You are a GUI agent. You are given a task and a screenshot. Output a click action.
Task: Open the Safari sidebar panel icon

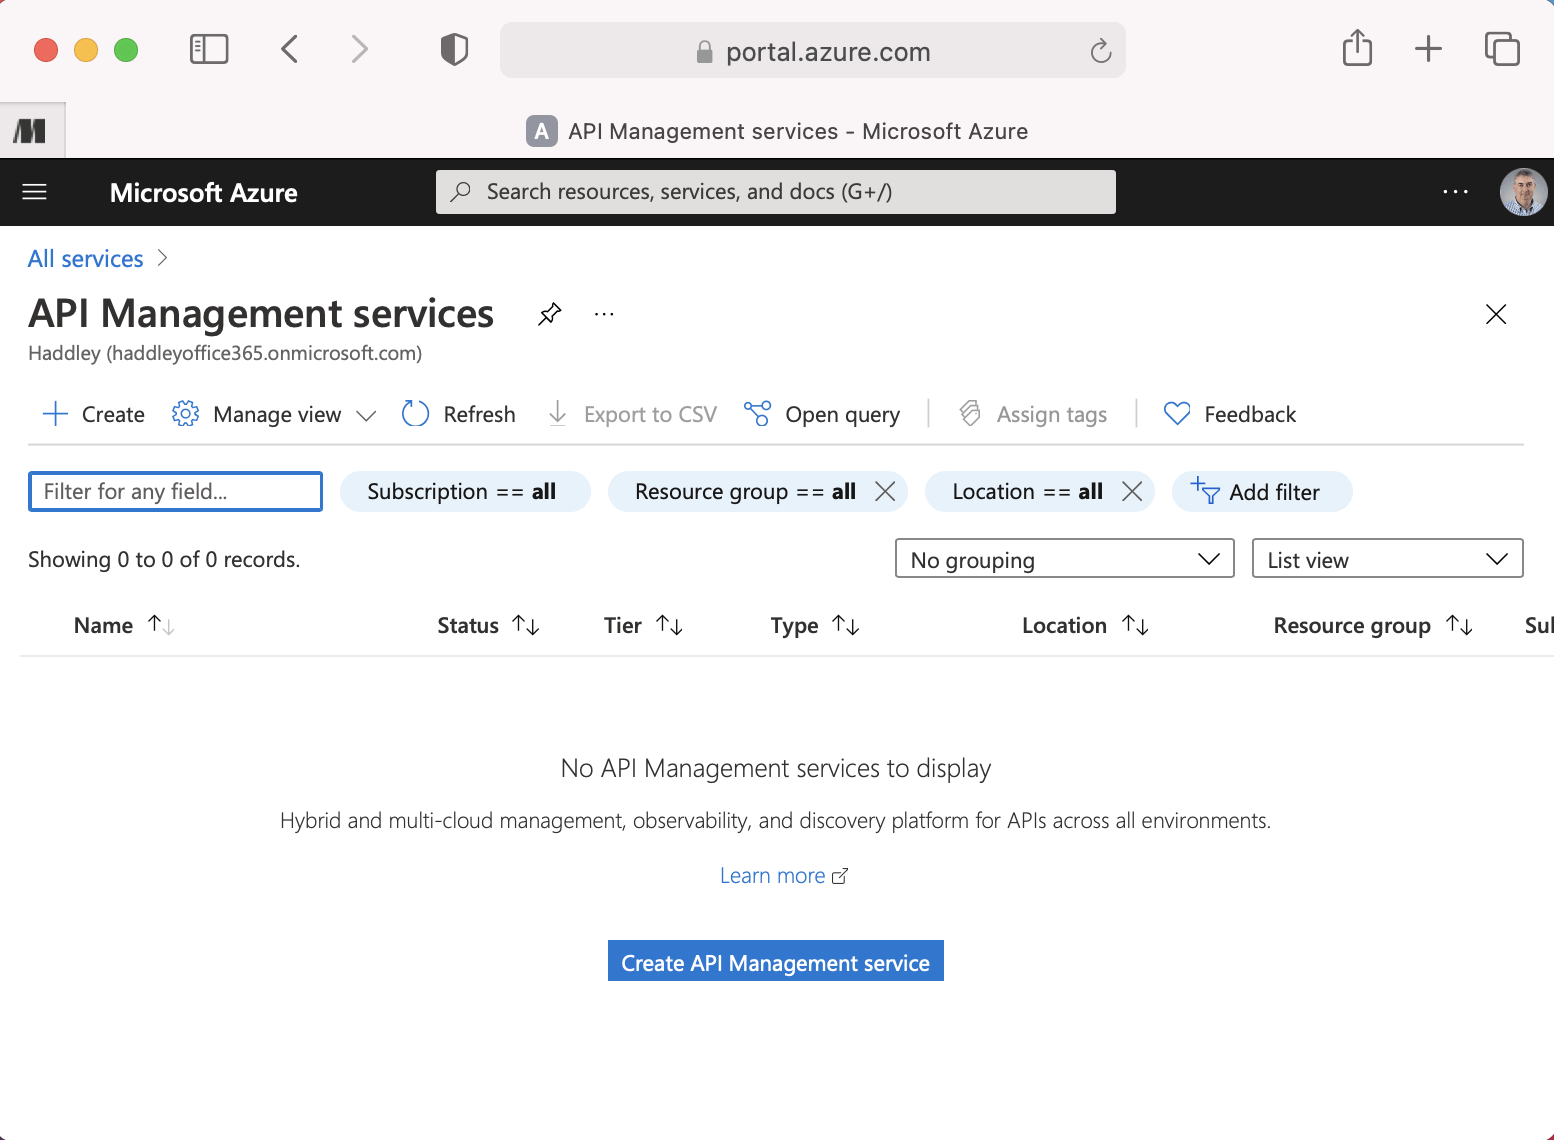click(209, 49)
